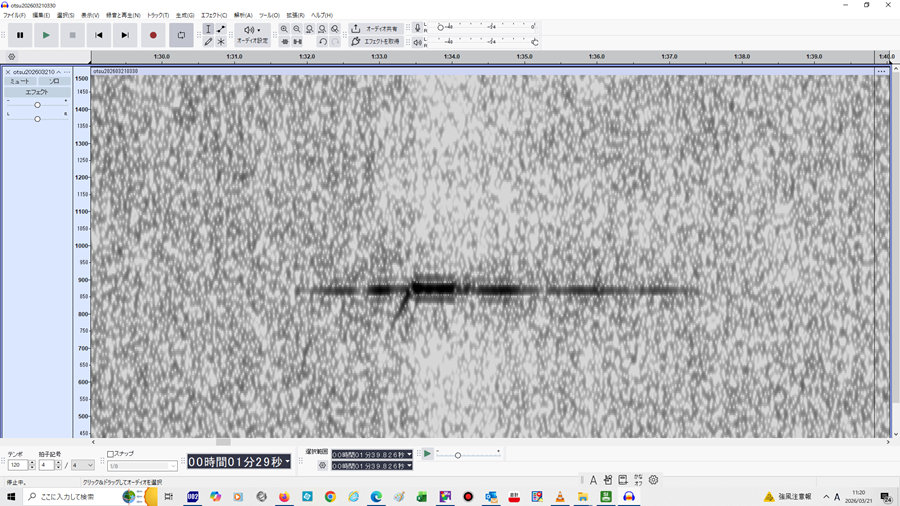Click the Zoom In magnifier icon
The width and height of the screenshot is (900, 506).
click(285, 29)
